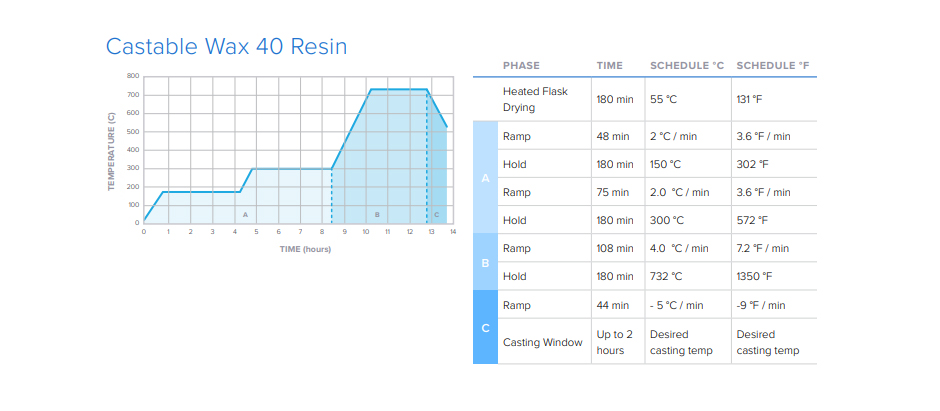Screen dimensions: 940x411
Task: Click the '2.0 °C / min' ramp rate
Action: pyautogui.click(x=679, y=192)
